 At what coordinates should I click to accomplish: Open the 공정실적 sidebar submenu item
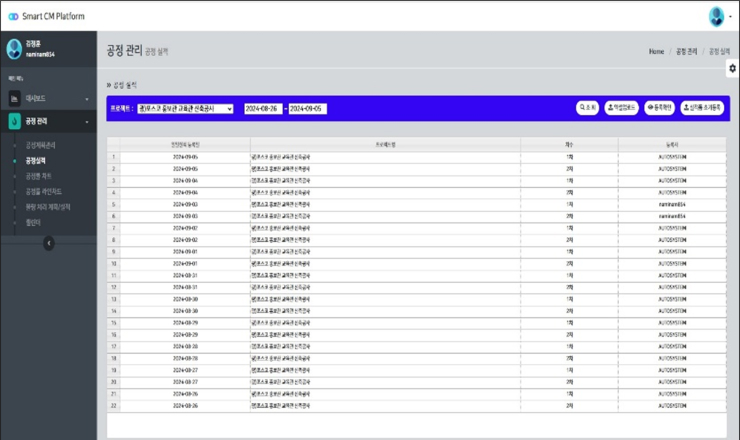[x=35, y=160]
